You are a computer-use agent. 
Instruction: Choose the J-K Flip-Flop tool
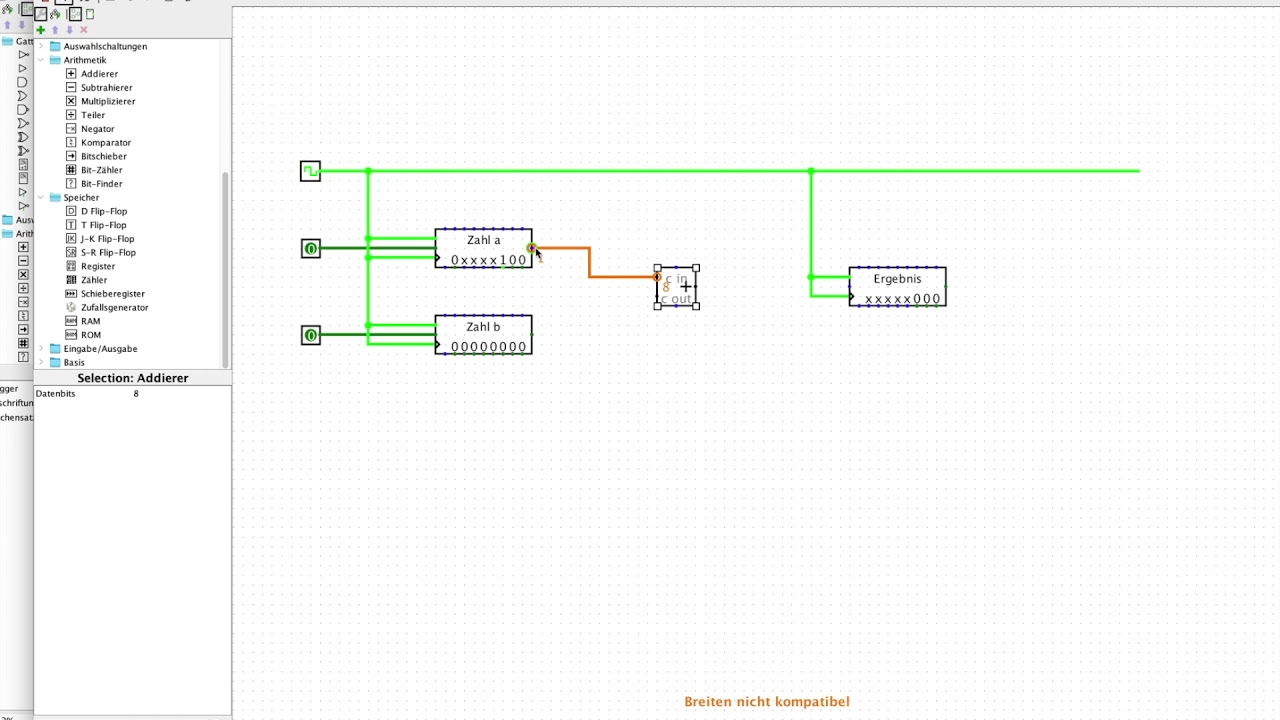(100, 239)
